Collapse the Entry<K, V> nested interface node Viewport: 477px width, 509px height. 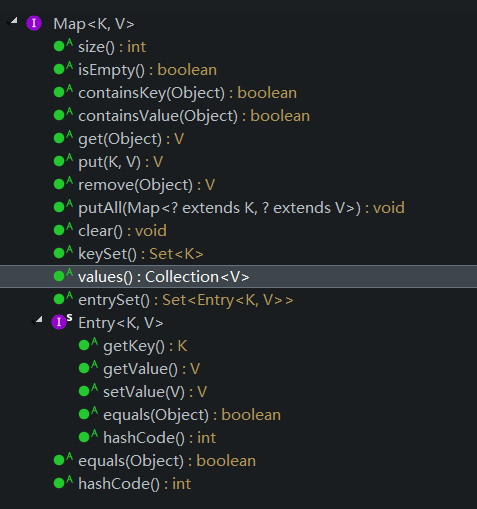coord(37,321)
